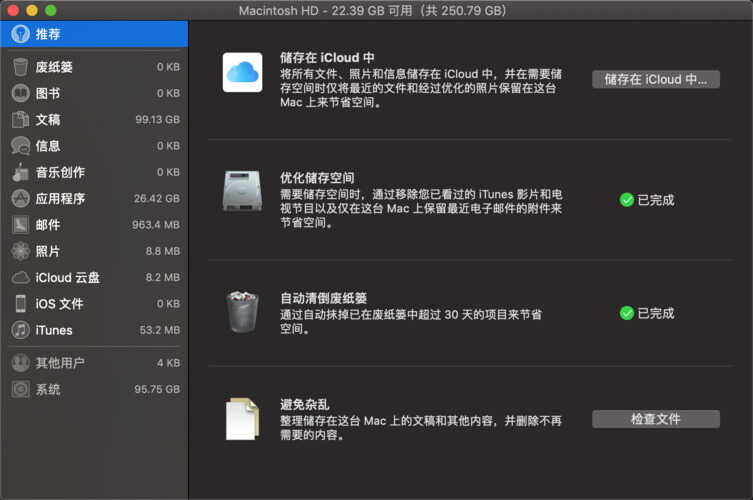Click the 避免杂乱 heading
The height and width of the screenshot is (500, 753).
click(304, 404)
